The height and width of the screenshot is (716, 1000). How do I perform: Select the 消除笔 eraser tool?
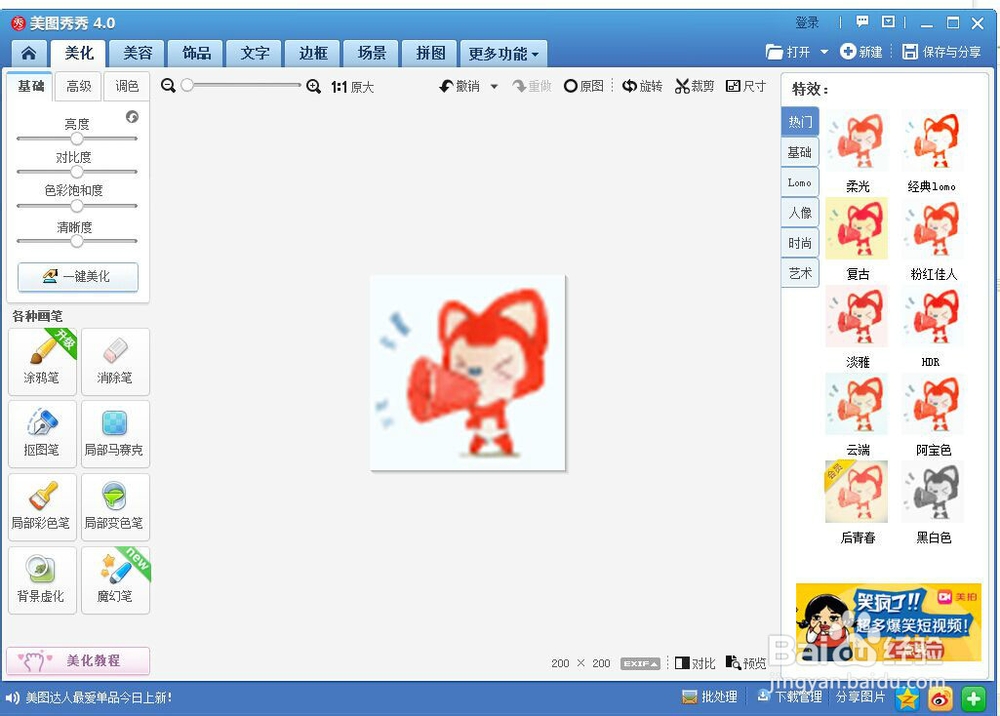115,362
